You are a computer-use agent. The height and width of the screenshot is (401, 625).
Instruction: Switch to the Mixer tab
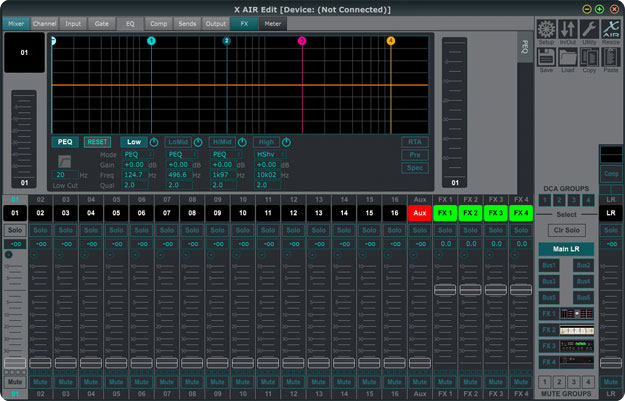[16, 24]
